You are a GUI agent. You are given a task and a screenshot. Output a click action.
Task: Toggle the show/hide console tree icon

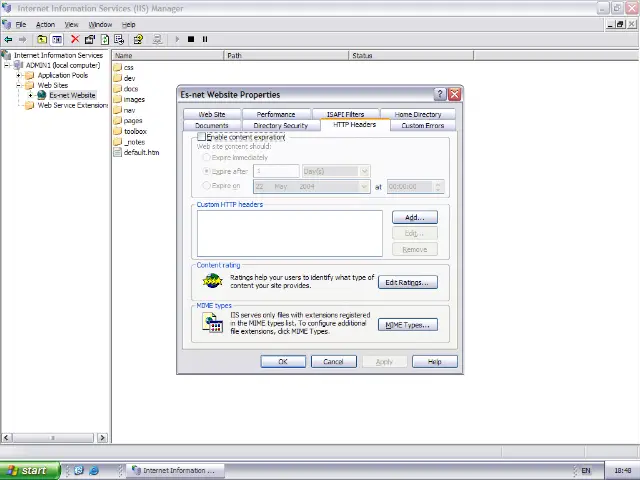click(x=57, y=40)
